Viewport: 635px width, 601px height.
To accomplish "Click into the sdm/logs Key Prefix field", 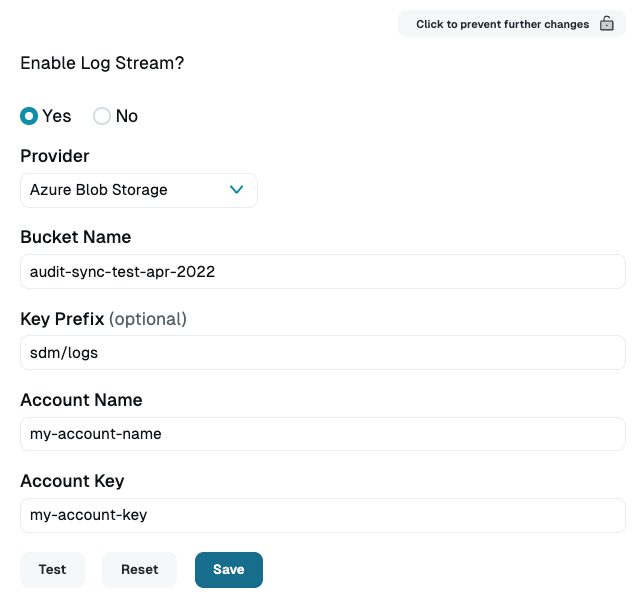I will [322, 352].
